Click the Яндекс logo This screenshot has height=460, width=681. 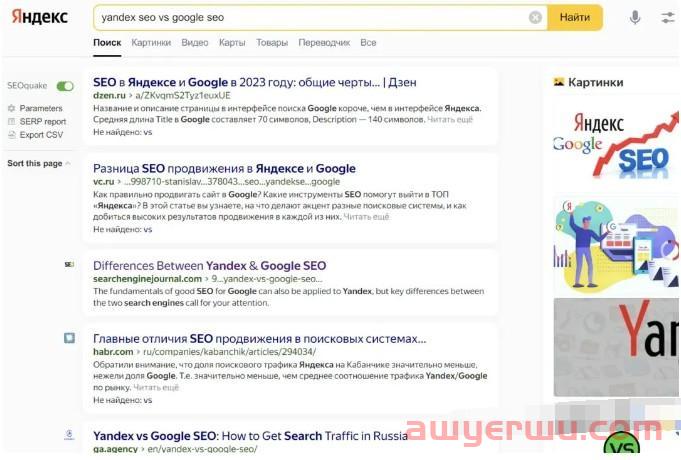pyautogui.click(x=40, y=17)
